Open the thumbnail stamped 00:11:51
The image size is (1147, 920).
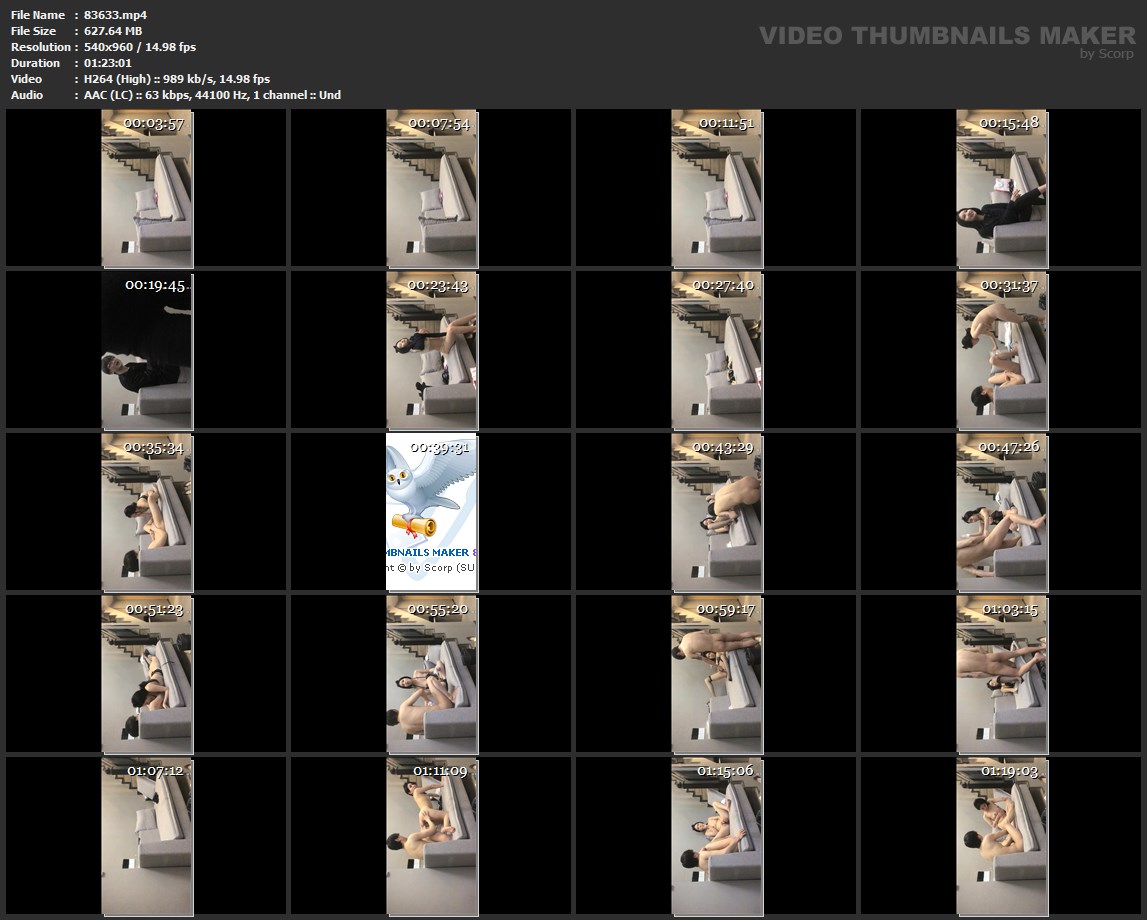[x=716, y=189]
